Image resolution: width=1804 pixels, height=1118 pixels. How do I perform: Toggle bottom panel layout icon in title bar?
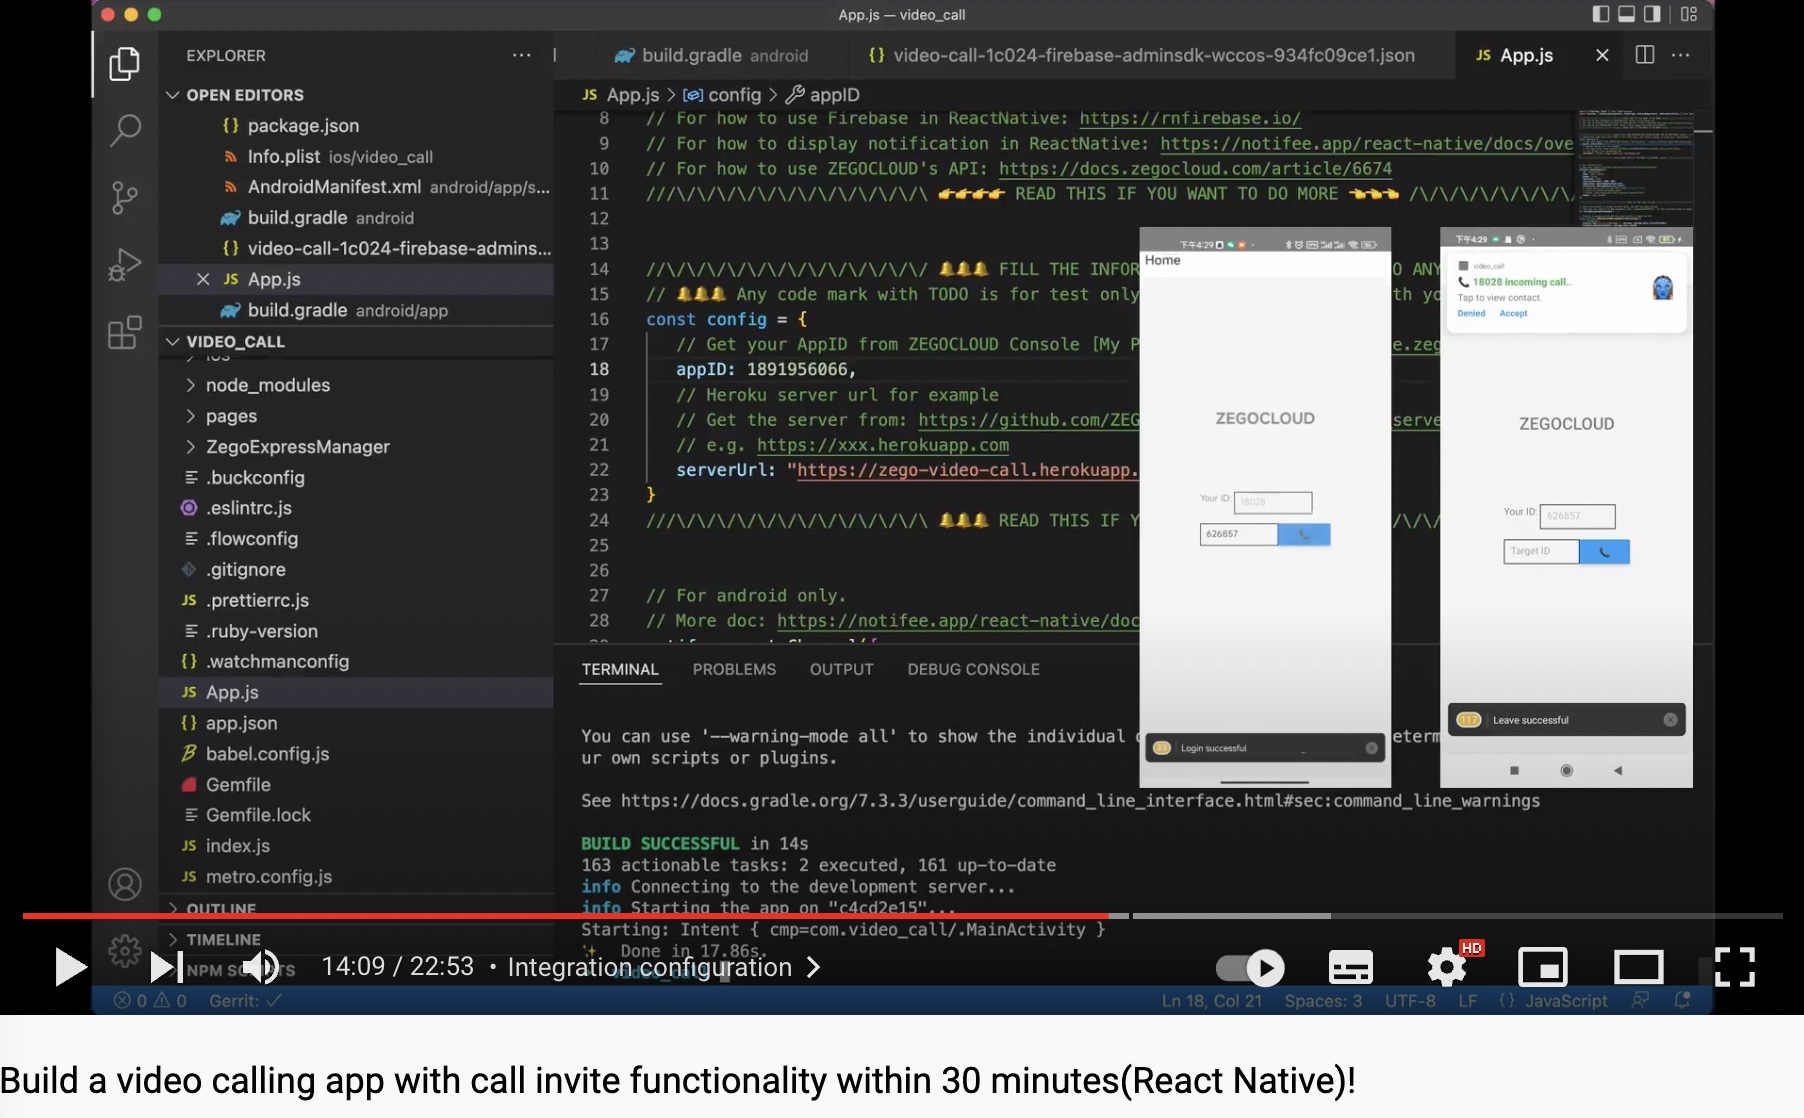click(1626, 14)
